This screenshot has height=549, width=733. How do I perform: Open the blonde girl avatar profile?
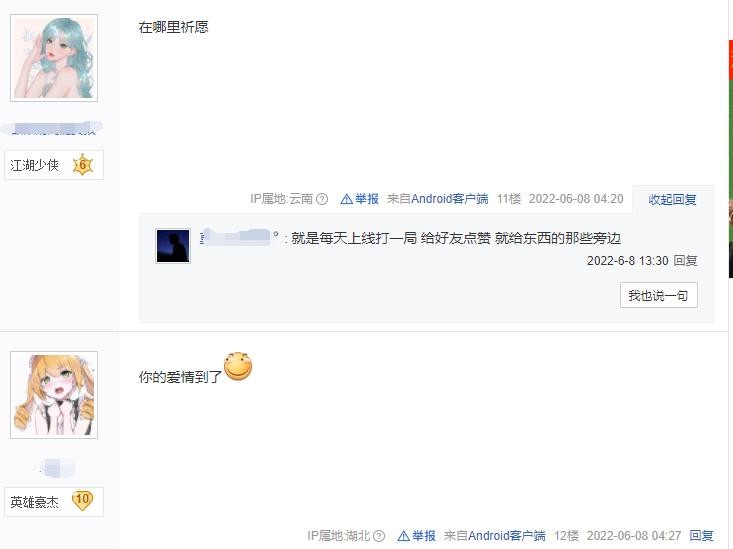tap(54, 395)
